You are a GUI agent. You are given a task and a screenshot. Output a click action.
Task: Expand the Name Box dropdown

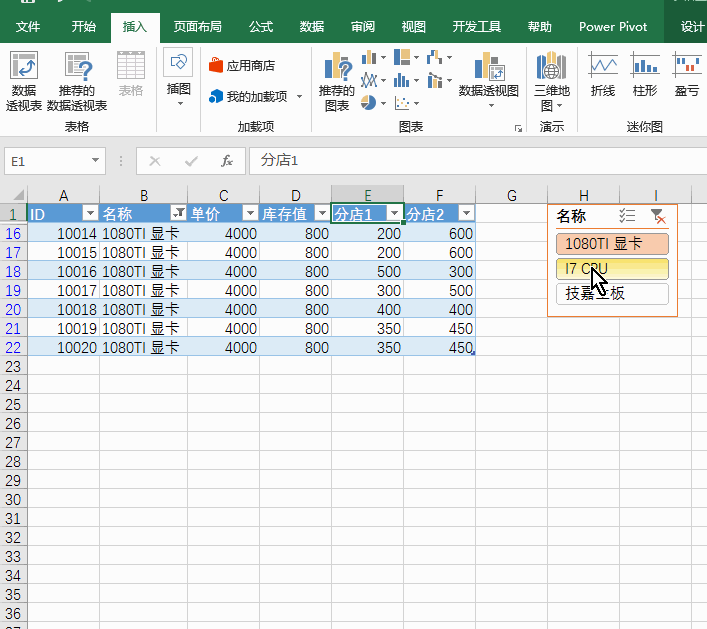pyautogui.click(x=95, y=160)
